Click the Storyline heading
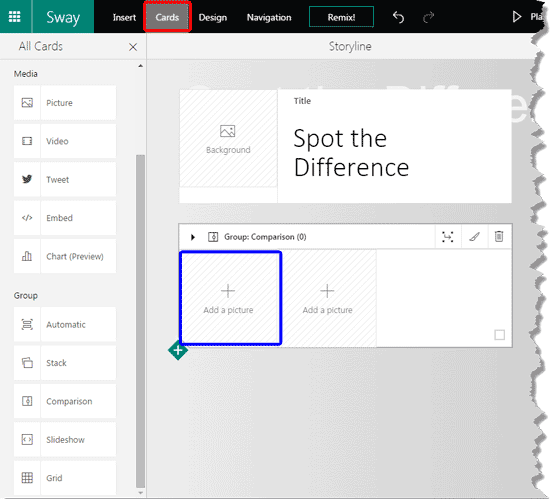The width and height of the screenshot is (550, 499). click(x=350, y=46)
